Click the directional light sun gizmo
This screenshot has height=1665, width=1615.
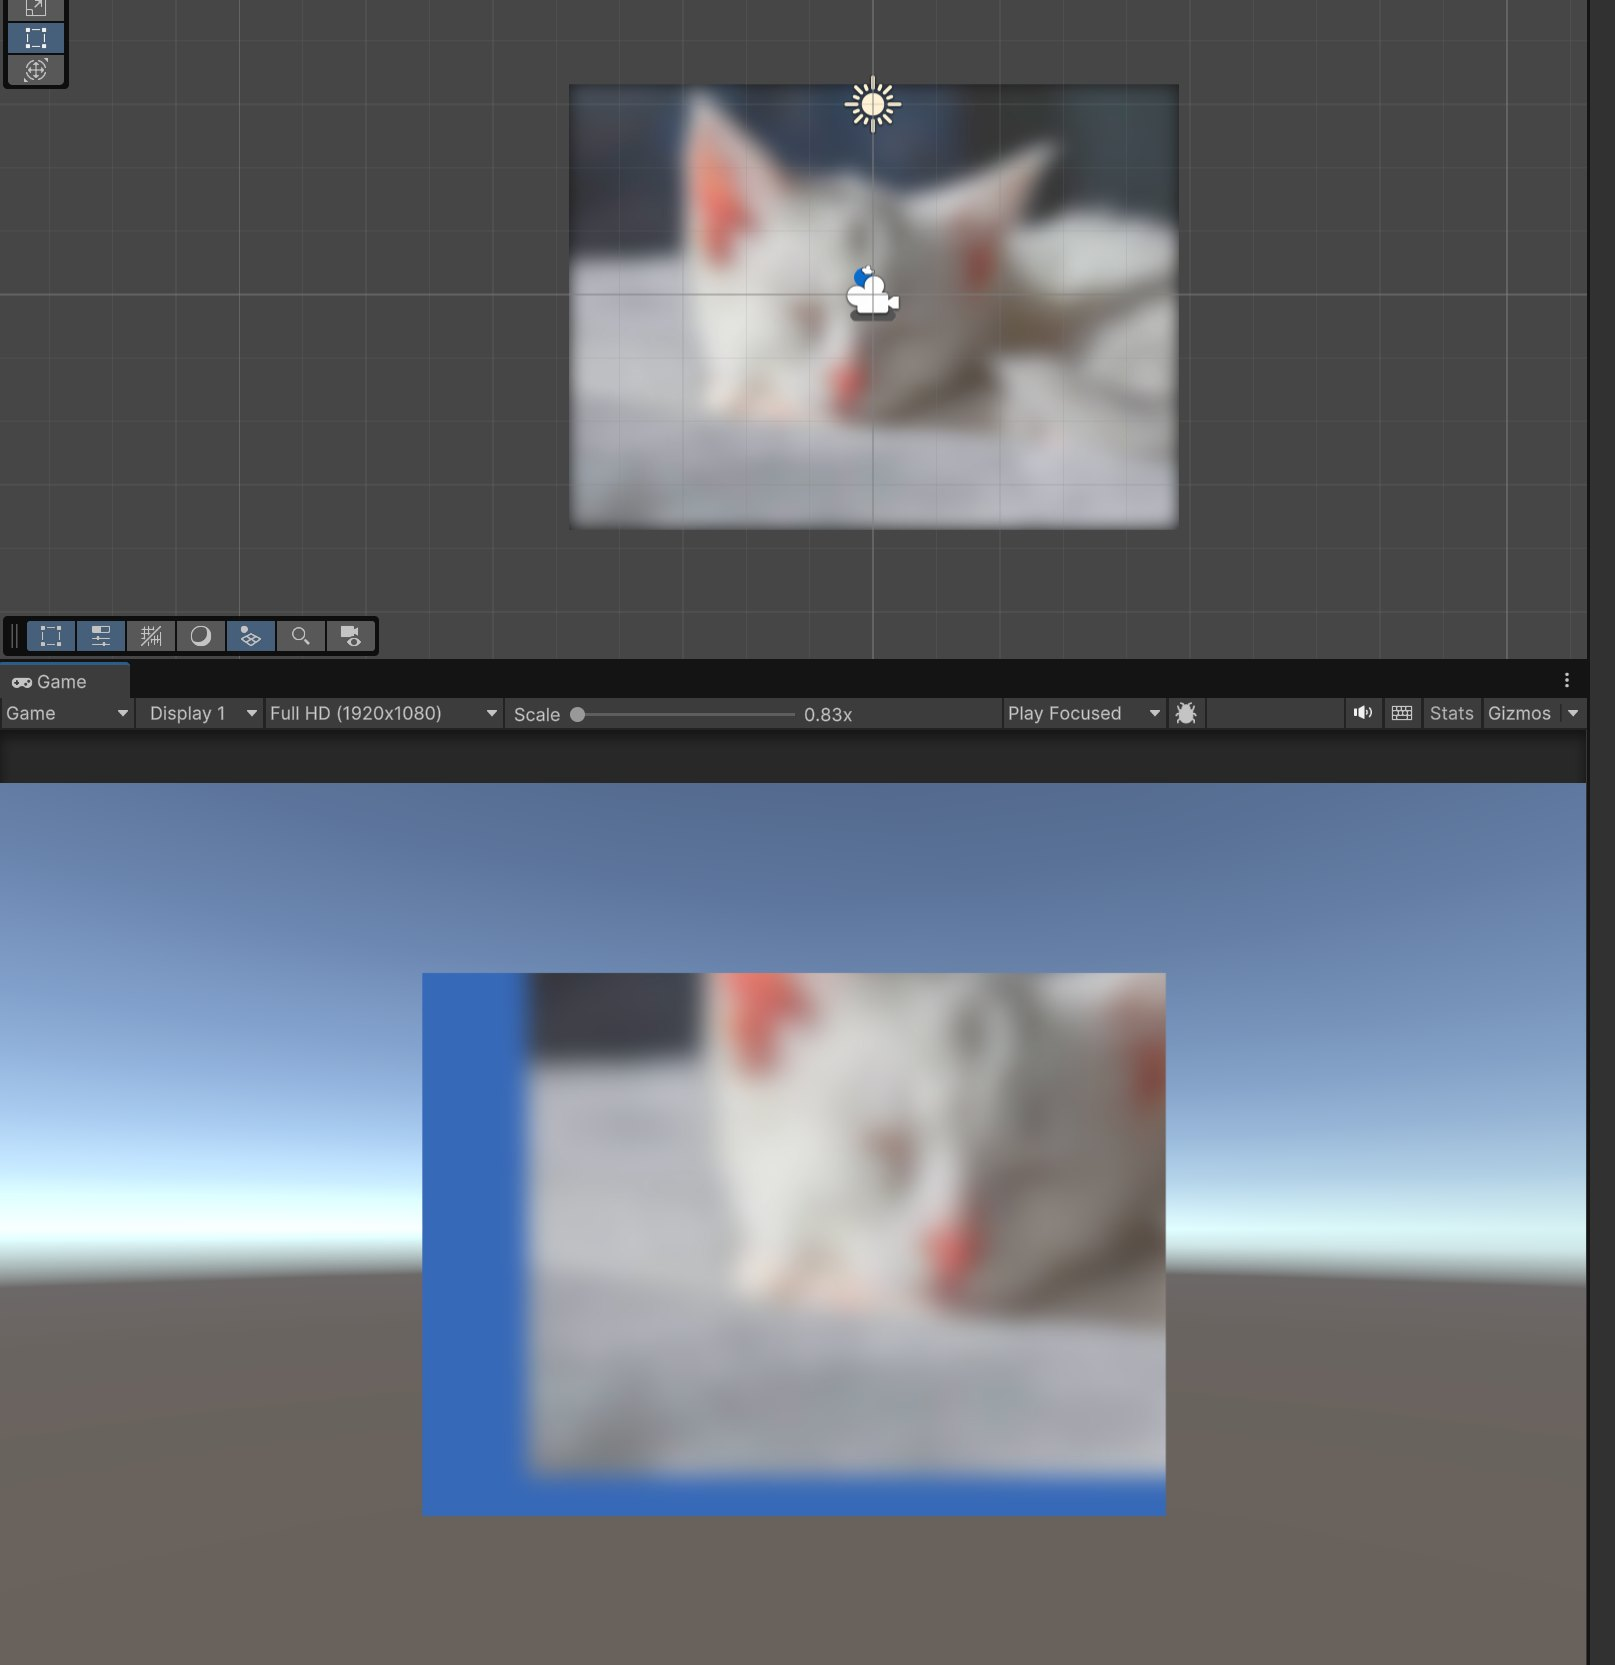click(873, 104)
